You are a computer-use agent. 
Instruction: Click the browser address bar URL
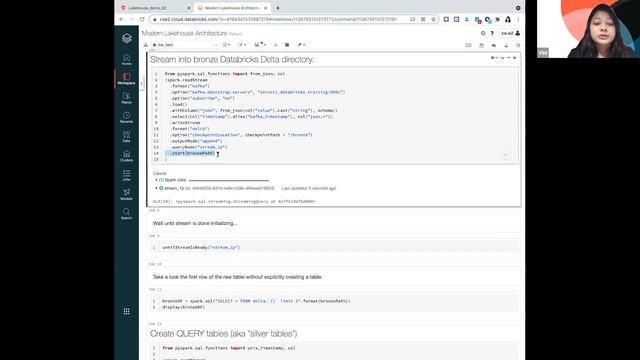[x=278, y=19]
